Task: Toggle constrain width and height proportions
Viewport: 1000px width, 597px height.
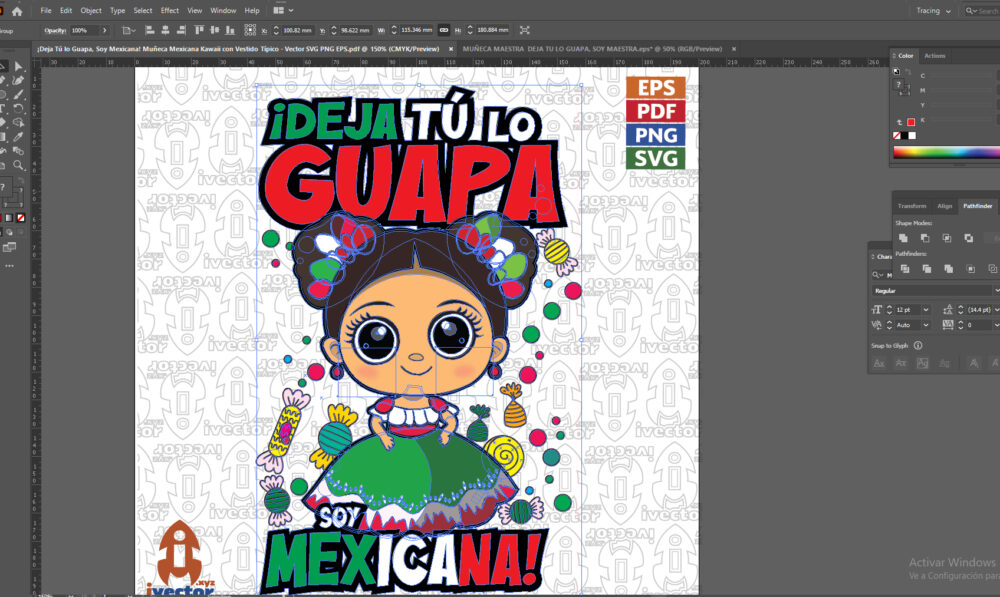Action: 444,30
